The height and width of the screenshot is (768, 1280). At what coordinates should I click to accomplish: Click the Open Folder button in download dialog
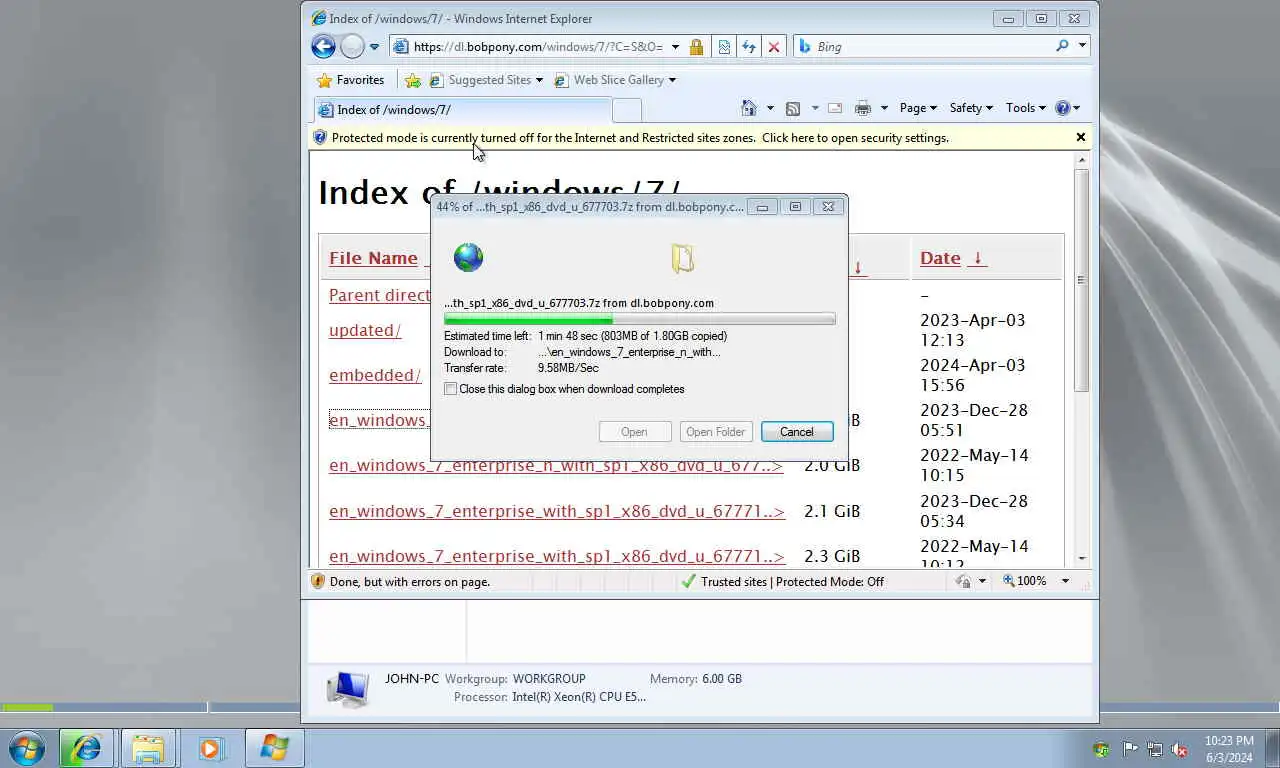coord(716,432)
